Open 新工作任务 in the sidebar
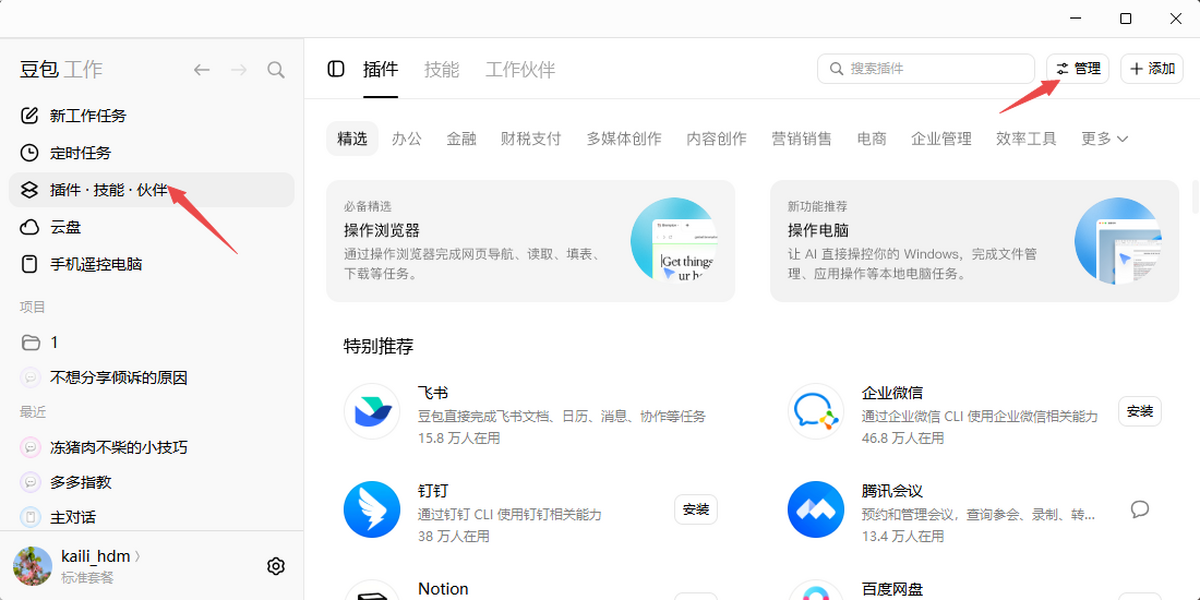 pos(152,116)
